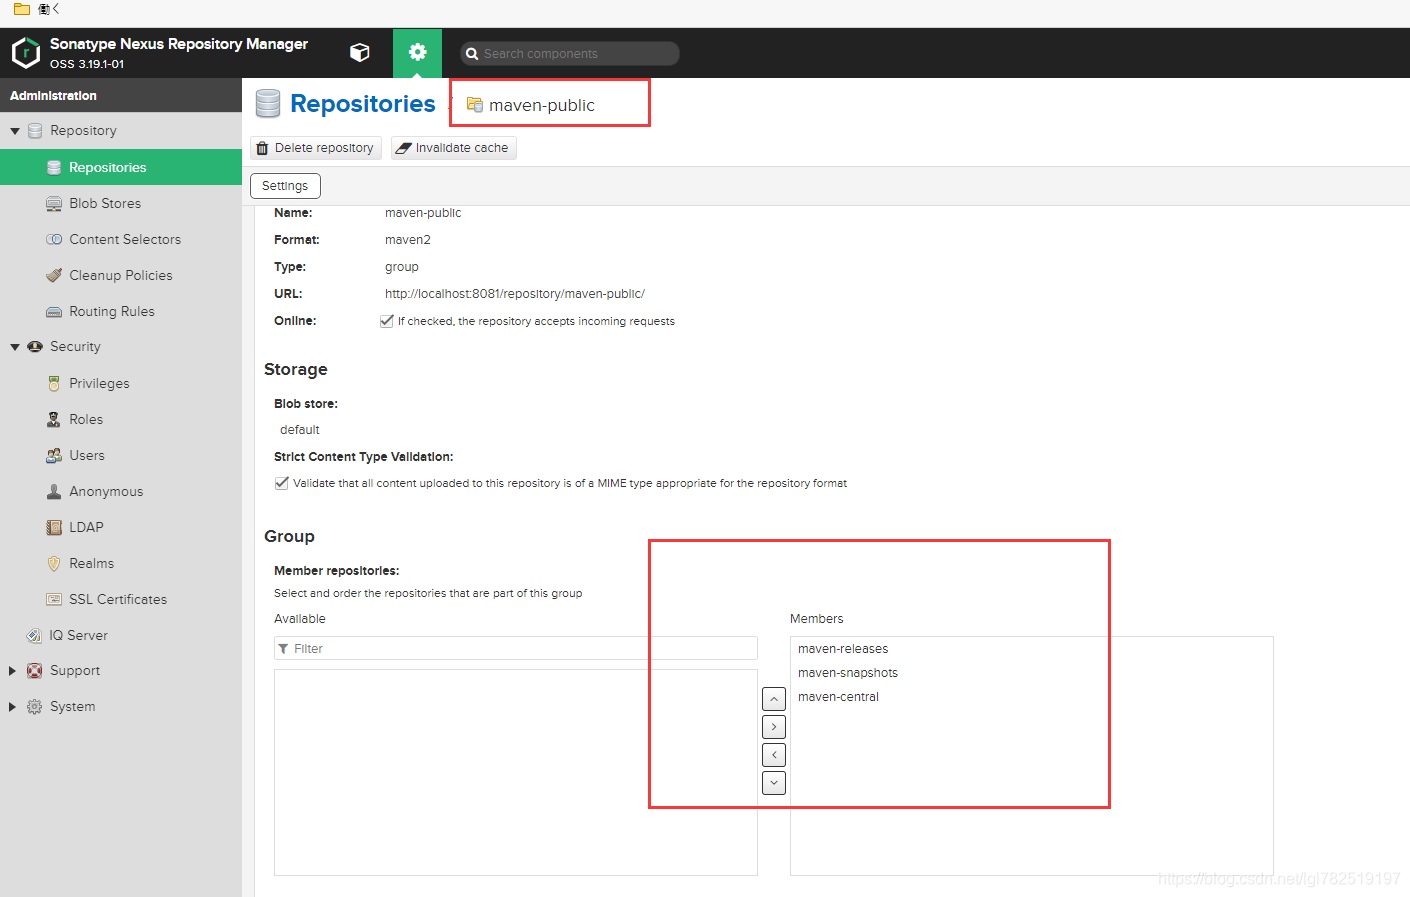Click the maven-public repository URL
The image size is (1410, 897).
click(x=515, y=294)
